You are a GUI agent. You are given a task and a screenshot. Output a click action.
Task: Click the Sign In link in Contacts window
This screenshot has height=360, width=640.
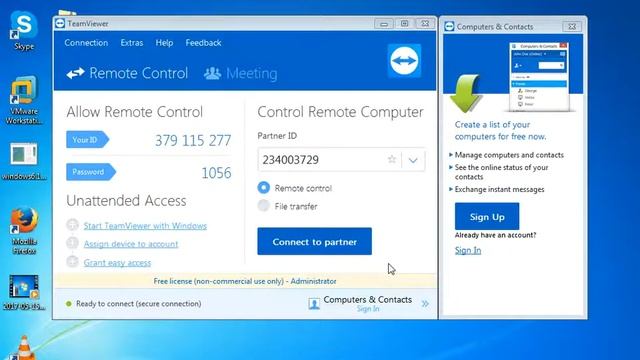pos(468,250)
